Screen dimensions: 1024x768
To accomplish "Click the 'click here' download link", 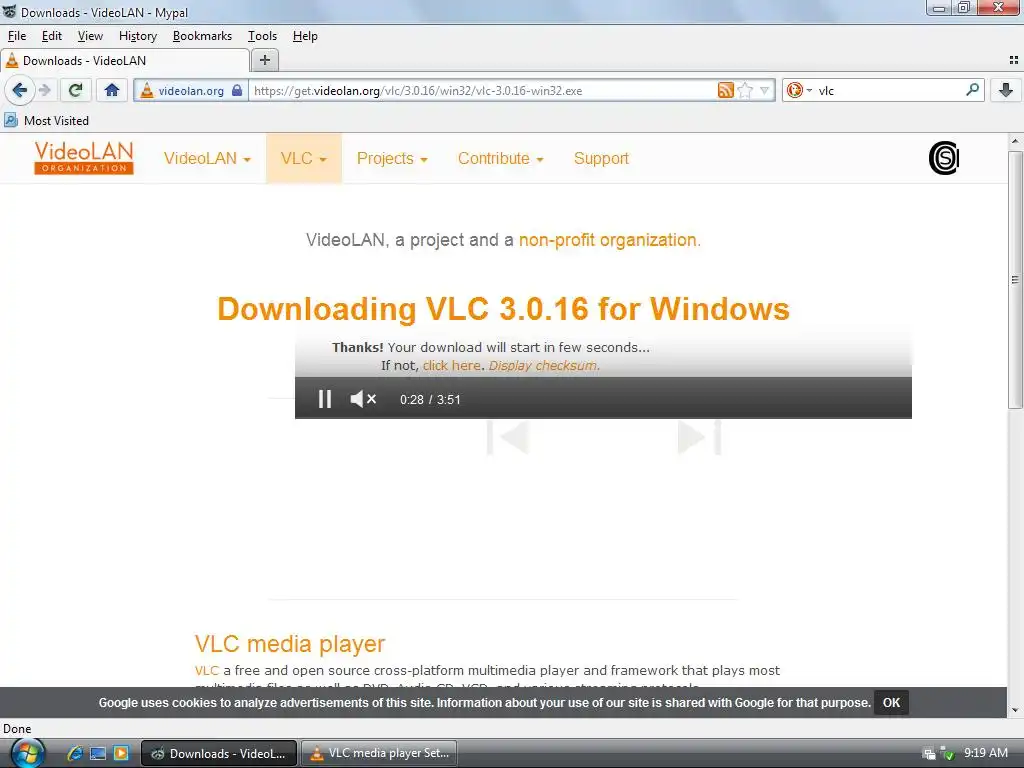I will pyautogui.click(x=451, y=365).
